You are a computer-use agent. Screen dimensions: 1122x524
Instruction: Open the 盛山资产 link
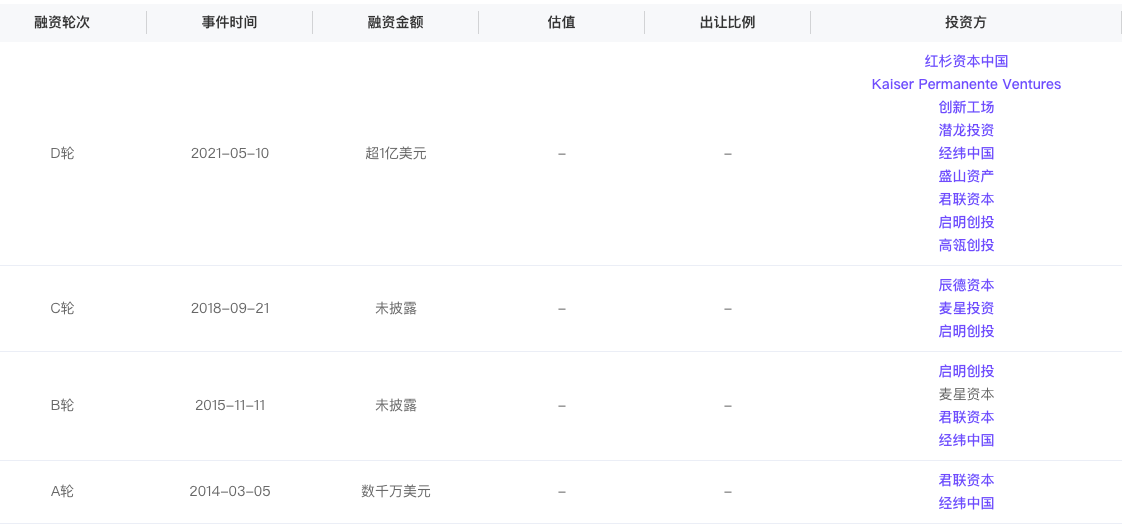coord(966,176)
